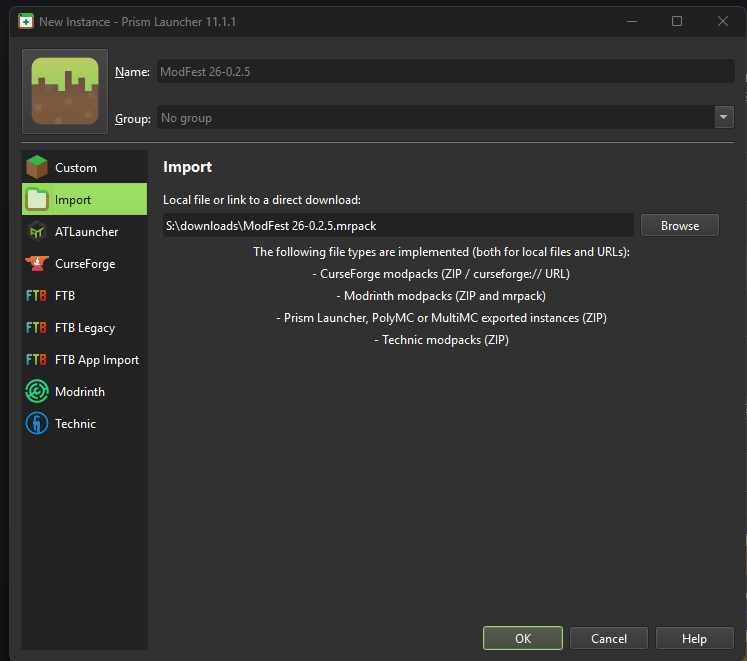Click the Cancel button
This screenshot has height=661, width=747.
tap(609, 638)
